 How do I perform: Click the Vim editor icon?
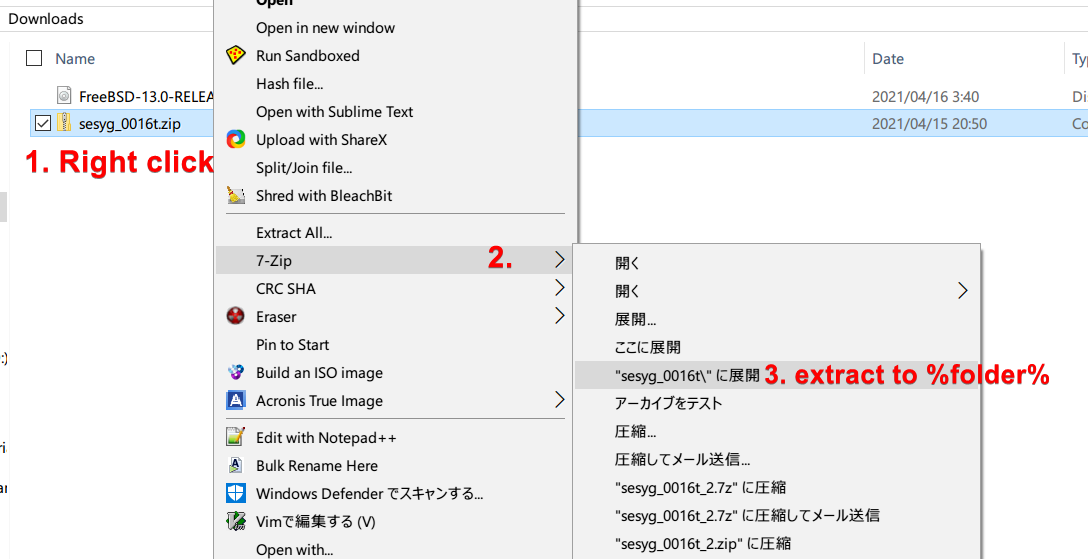coord(236,522)
